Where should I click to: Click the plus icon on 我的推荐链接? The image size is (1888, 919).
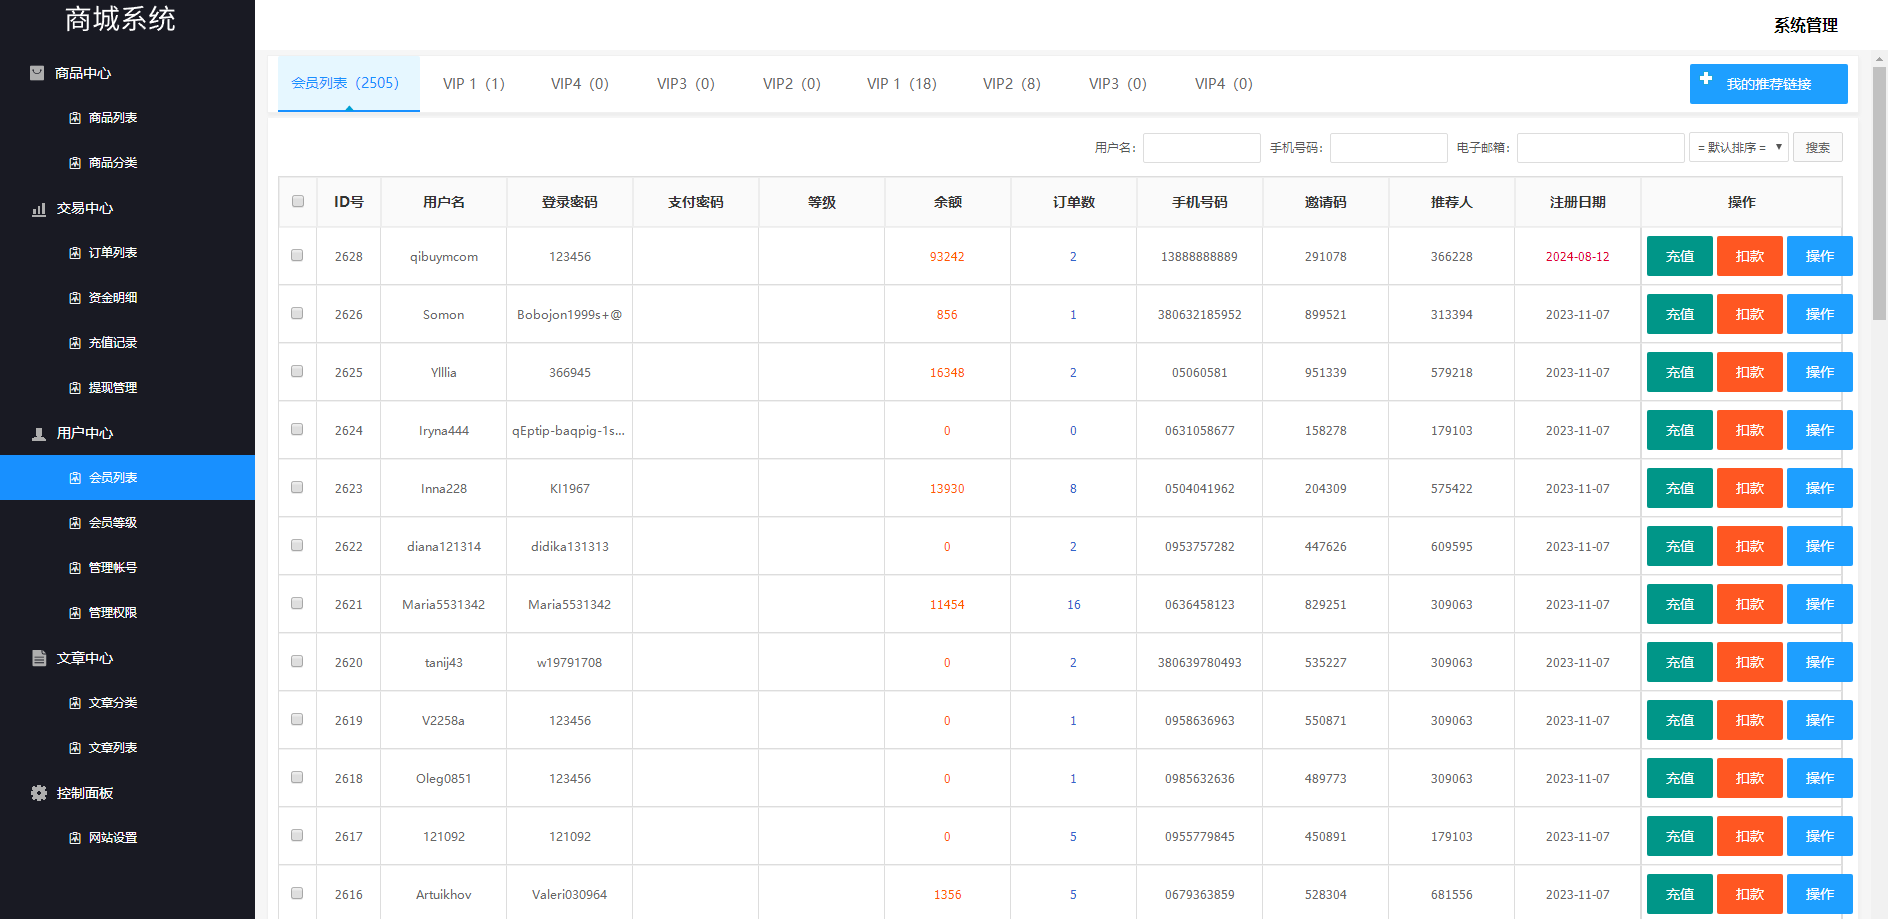(1706, 79)
